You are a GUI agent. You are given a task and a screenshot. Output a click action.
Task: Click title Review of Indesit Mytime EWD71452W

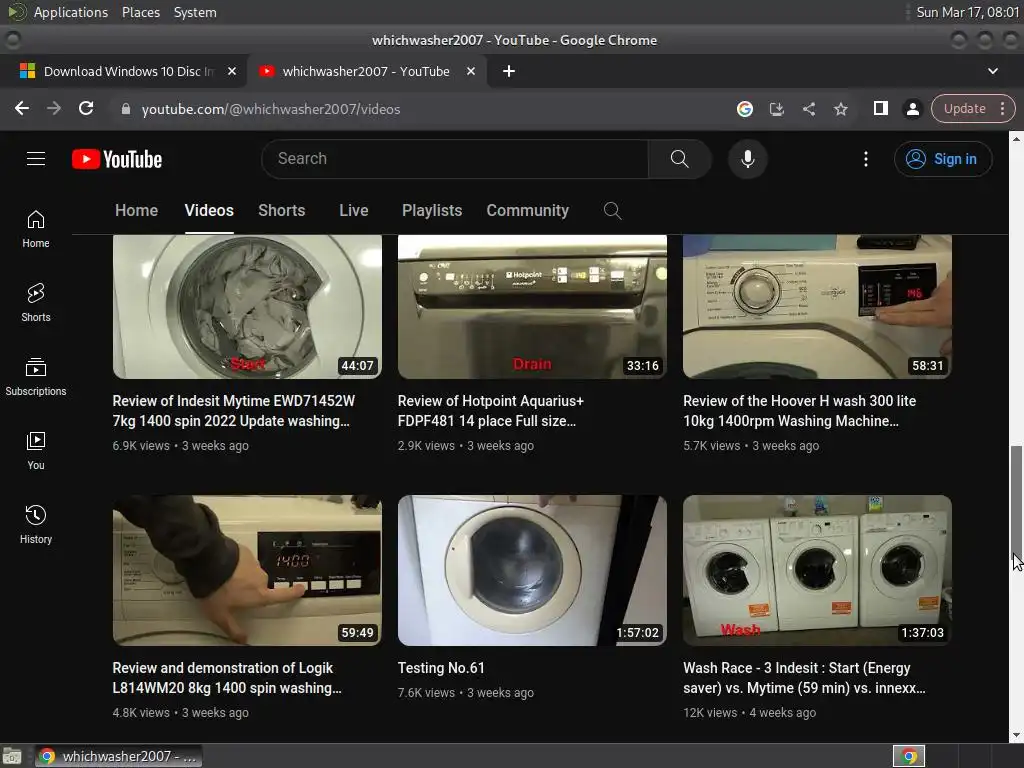click(x=233, y=411)
